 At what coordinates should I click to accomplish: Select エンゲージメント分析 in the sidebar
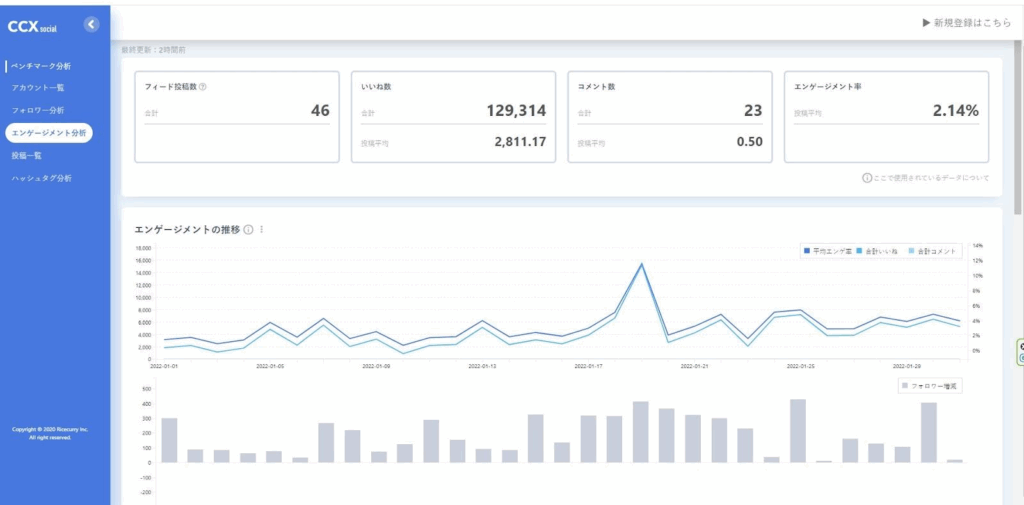(48, 132)
